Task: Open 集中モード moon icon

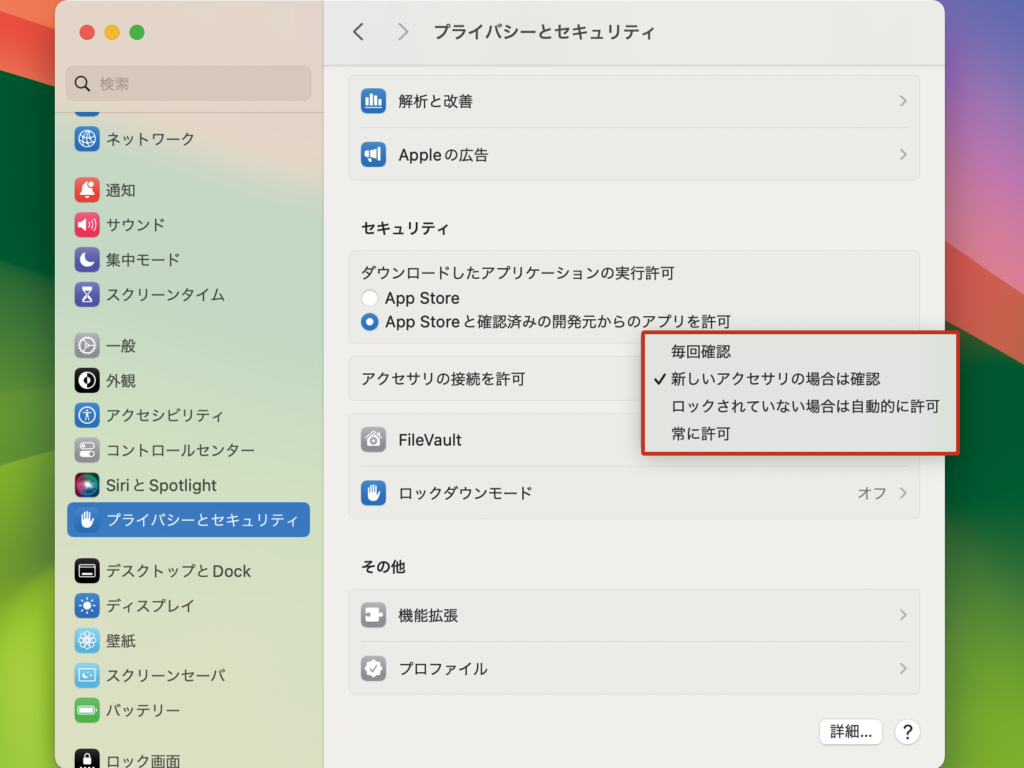Action: [x=87, y=259]
